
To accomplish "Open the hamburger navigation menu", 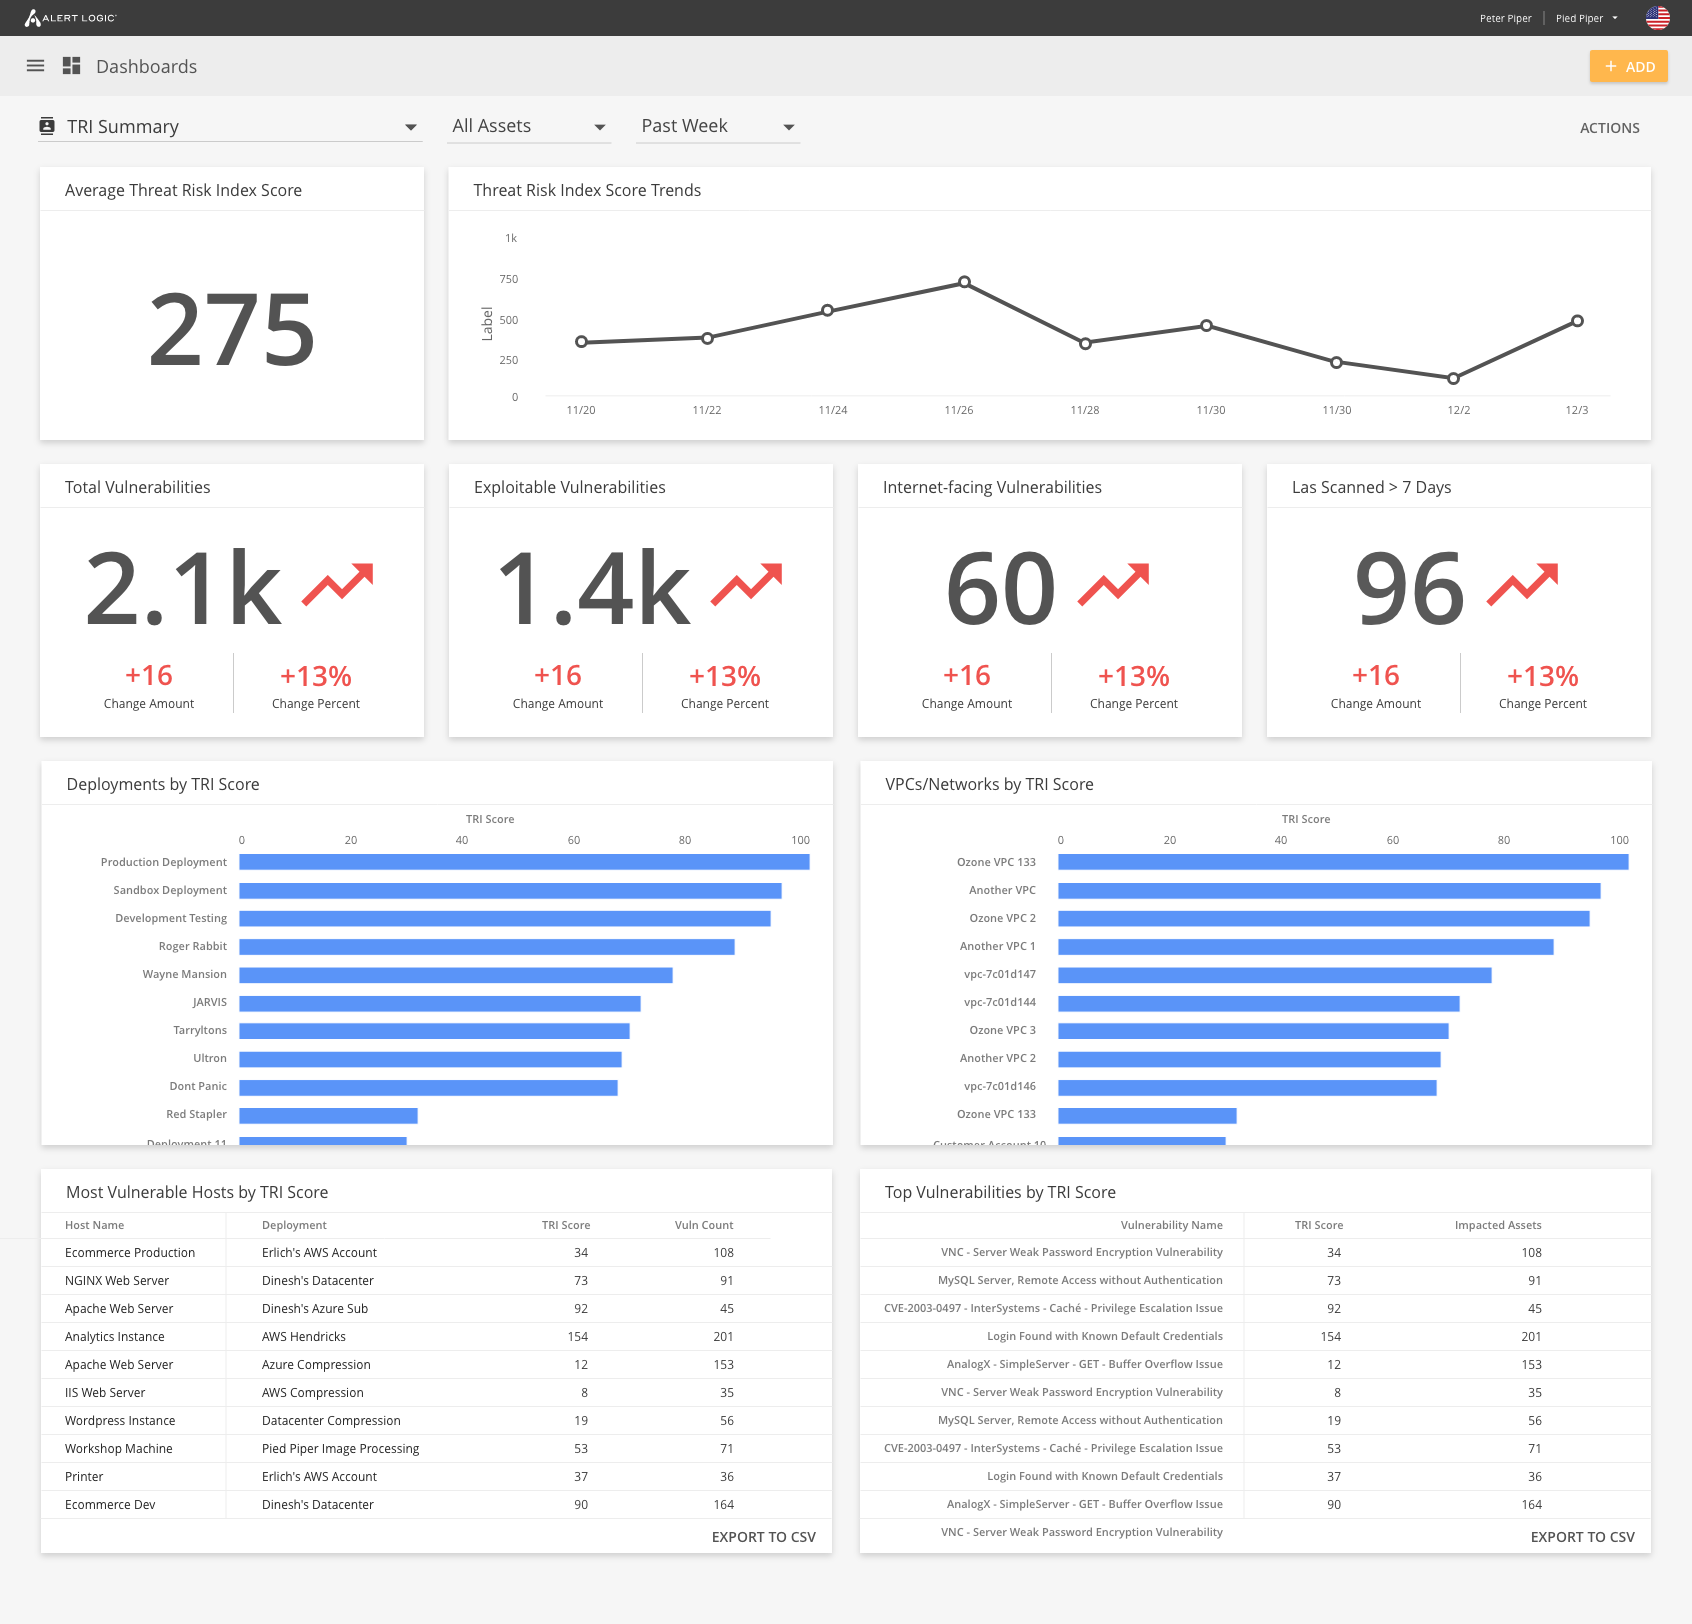I will (x=35, y=66).
